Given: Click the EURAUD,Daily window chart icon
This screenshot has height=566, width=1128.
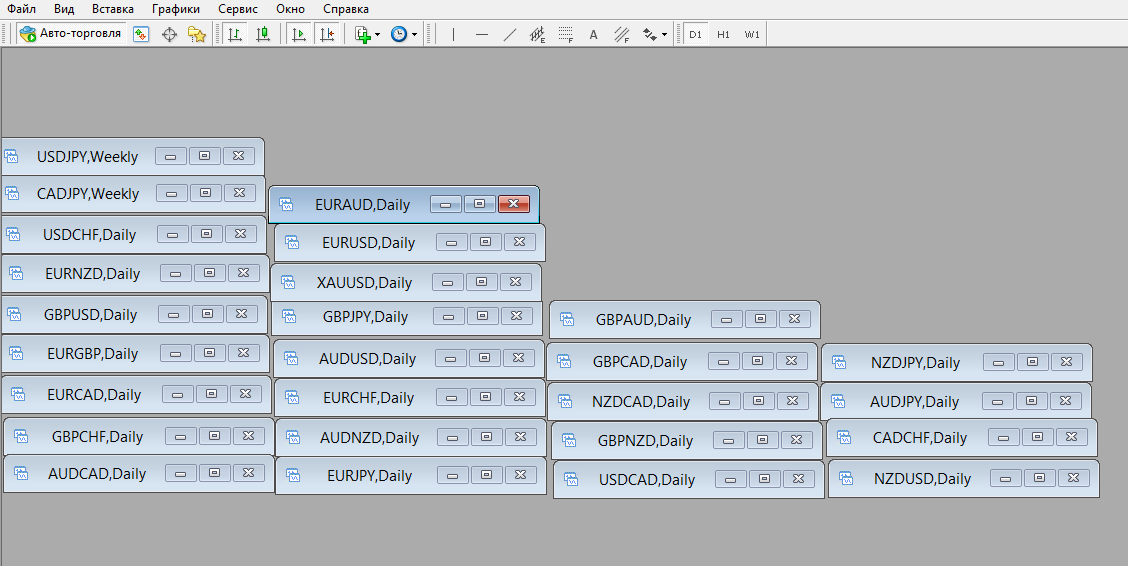Looking at the screenshot, I should click(x=286, y=204).
